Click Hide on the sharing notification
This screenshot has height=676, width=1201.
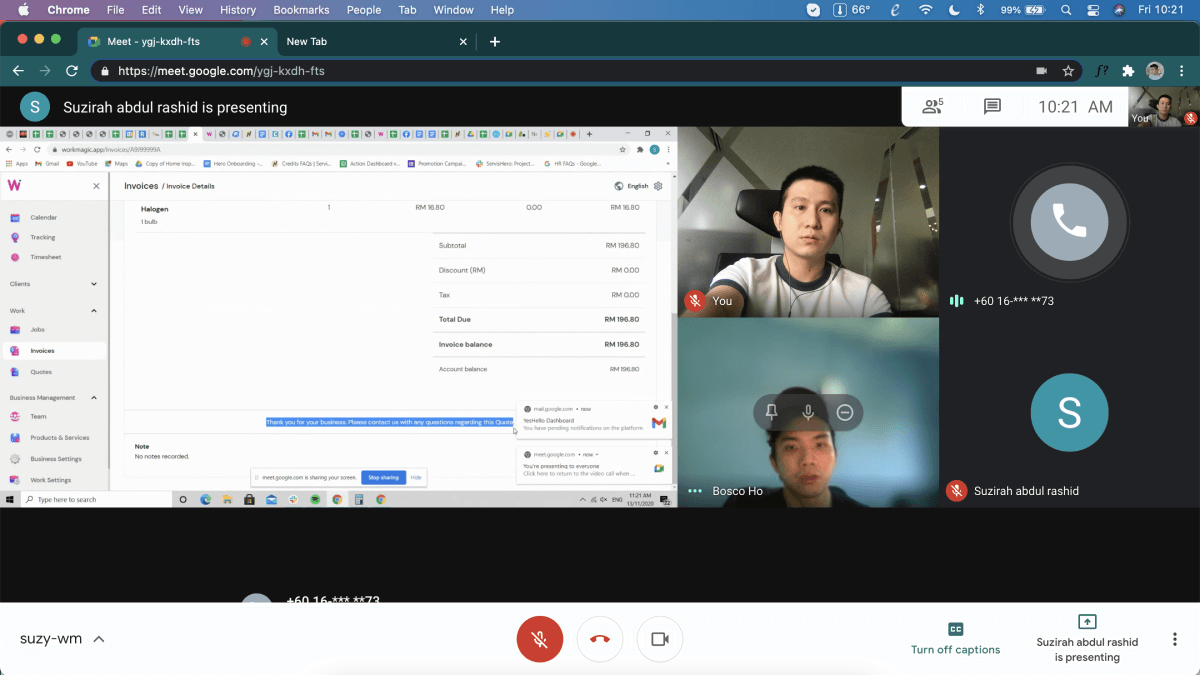pyautogui.click(x=417, y=477)
